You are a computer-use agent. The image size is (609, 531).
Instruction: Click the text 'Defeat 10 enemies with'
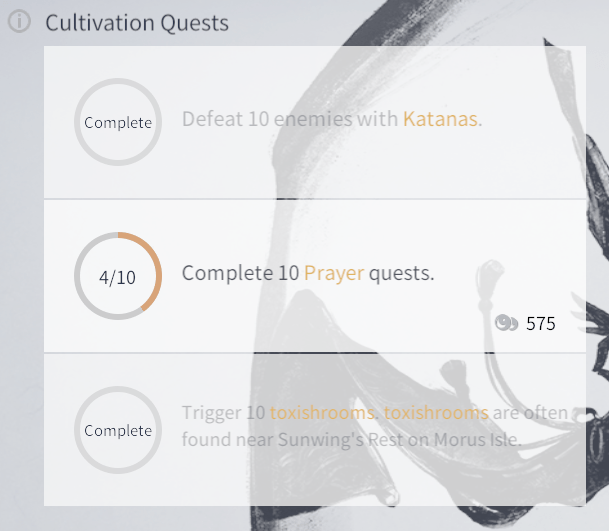point(290,119)
